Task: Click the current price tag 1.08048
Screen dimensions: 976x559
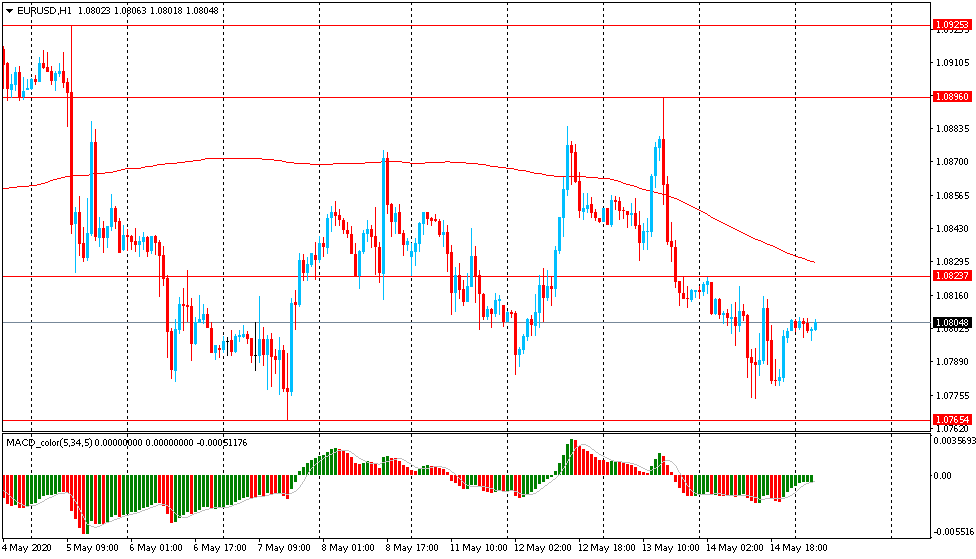Action: 952,323
